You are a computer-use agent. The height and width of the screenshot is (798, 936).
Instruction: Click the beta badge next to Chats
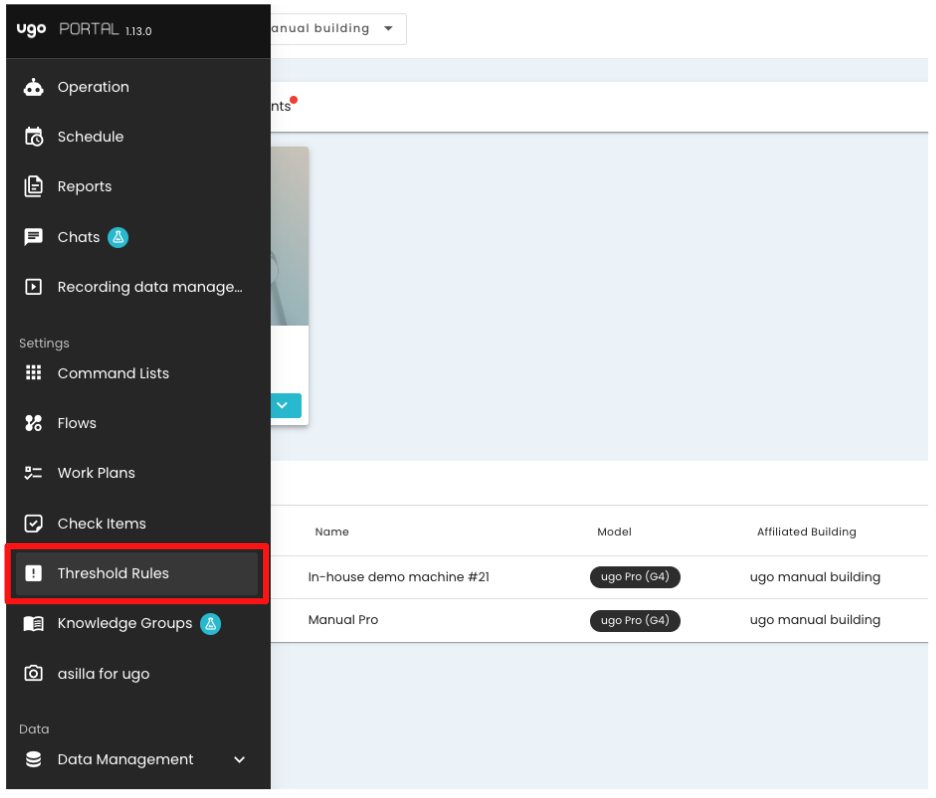119,237
